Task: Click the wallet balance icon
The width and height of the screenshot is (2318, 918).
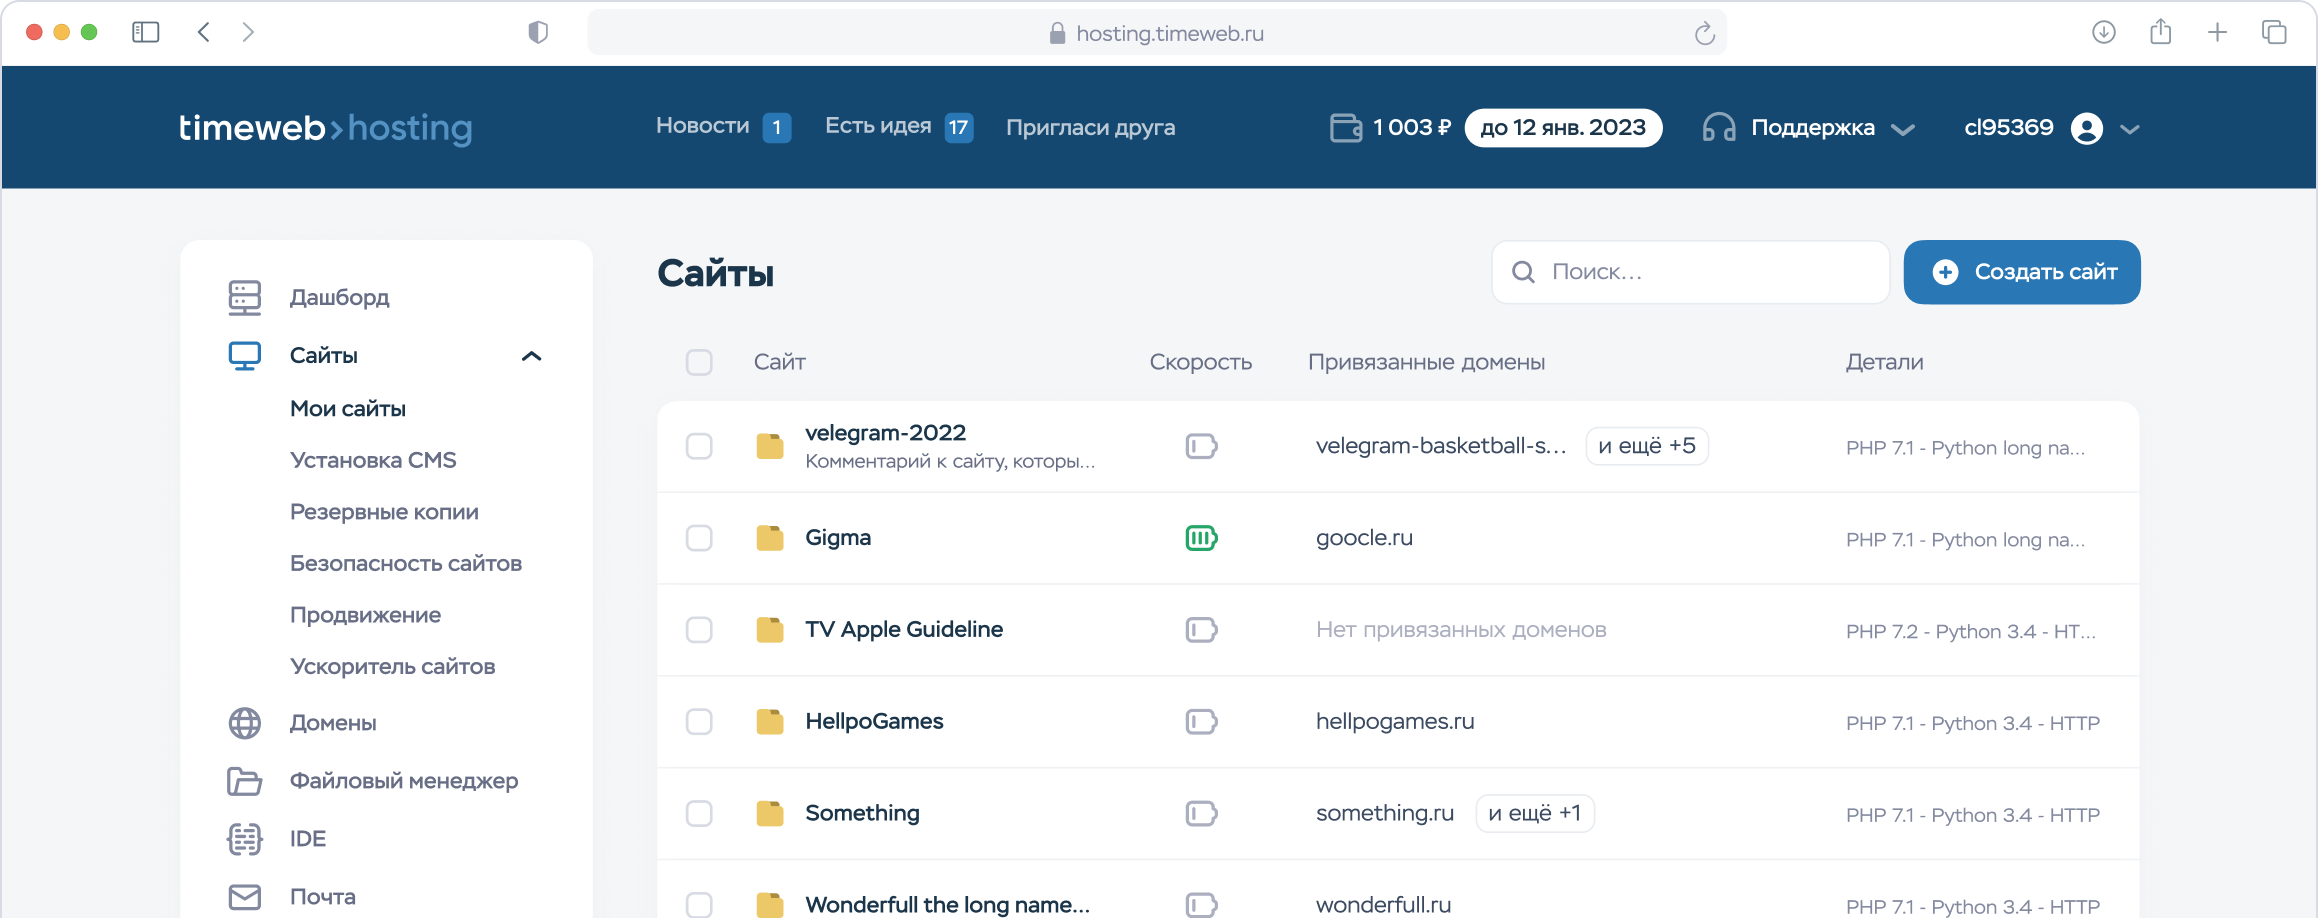Action: click(1346, 128)
